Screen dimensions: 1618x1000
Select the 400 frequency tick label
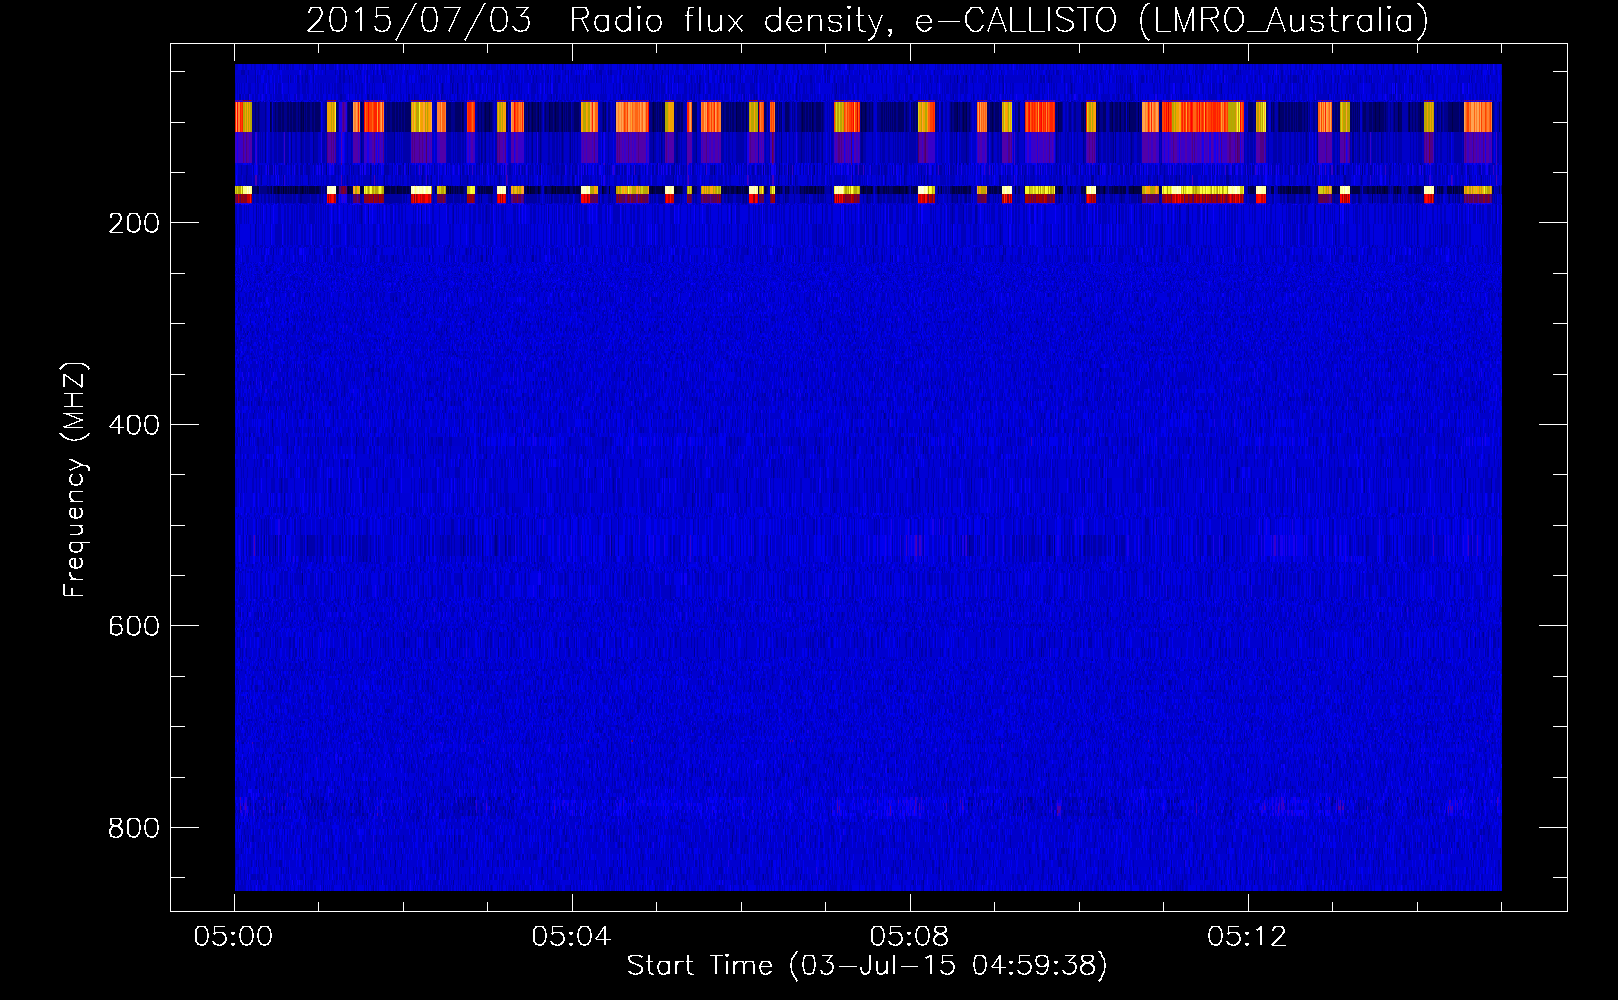click(132, 425)
